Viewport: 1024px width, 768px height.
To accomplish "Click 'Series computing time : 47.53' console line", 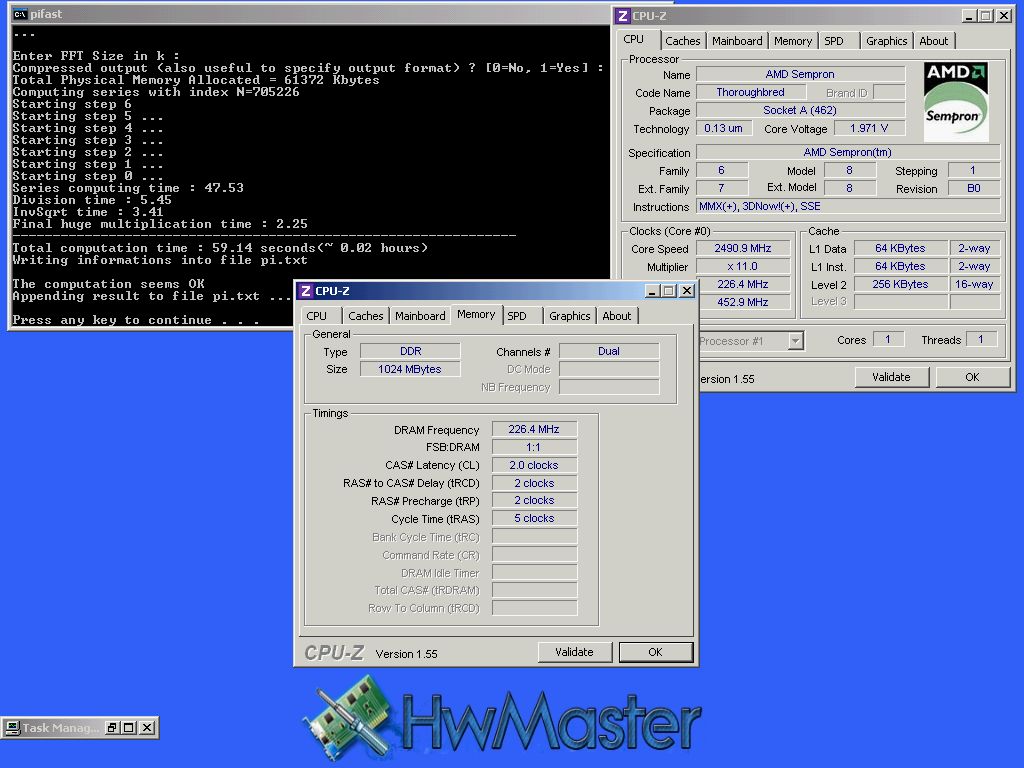I will point(128,188).
